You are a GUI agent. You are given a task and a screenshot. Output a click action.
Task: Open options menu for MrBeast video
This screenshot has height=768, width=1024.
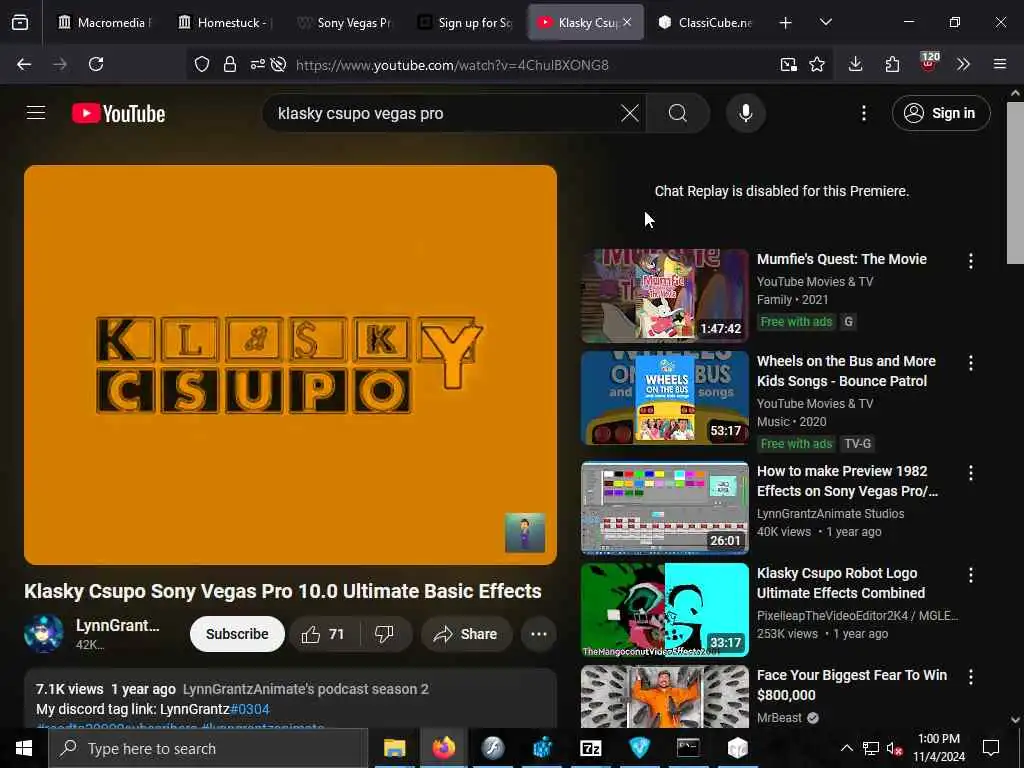tap(971, 677)
